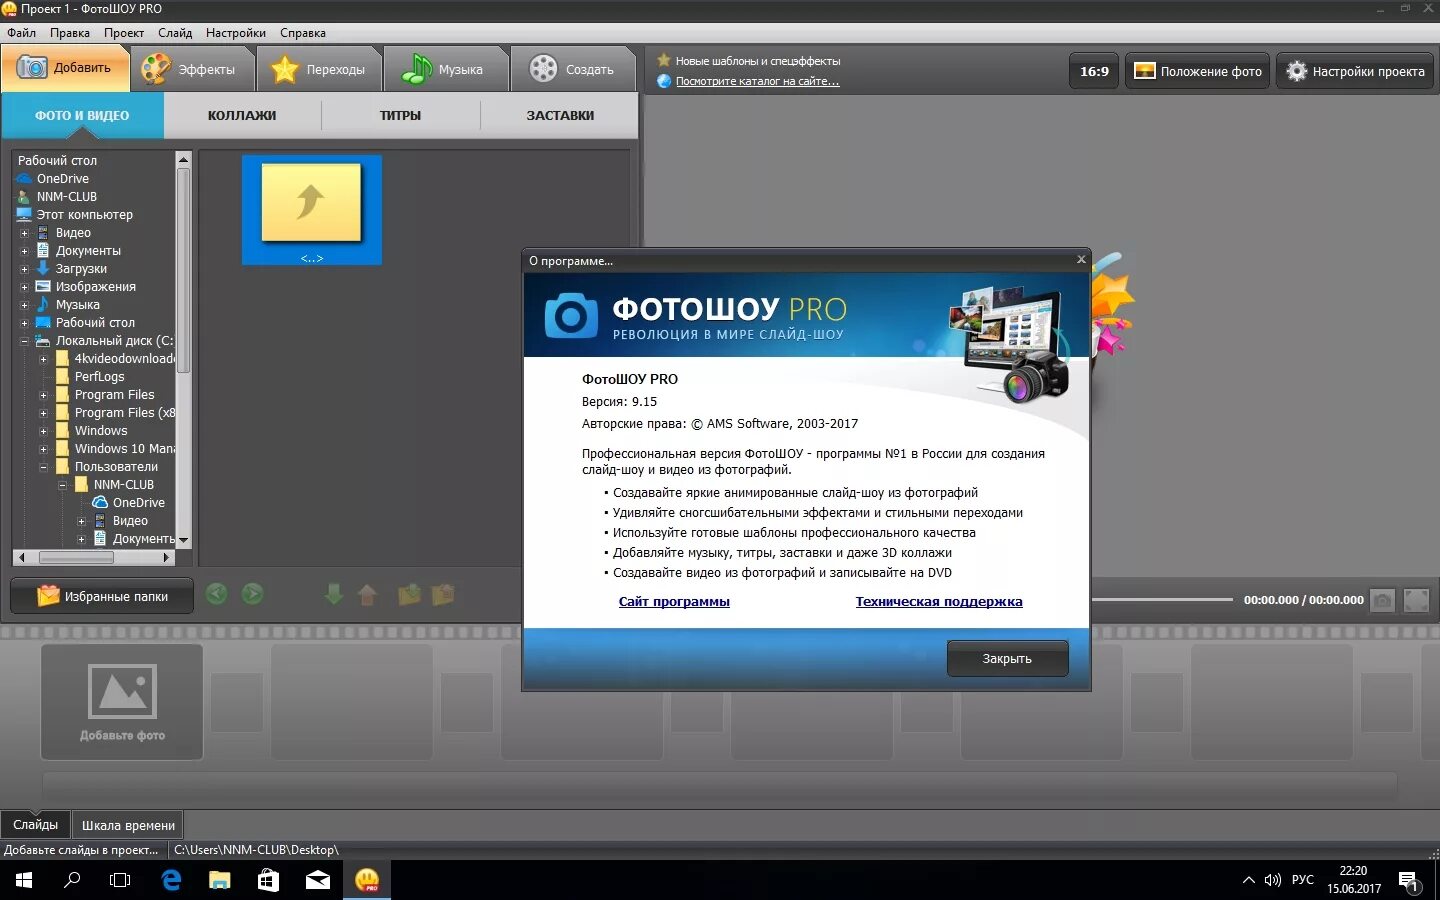Expand the Изображения folder node

point(24,287)
